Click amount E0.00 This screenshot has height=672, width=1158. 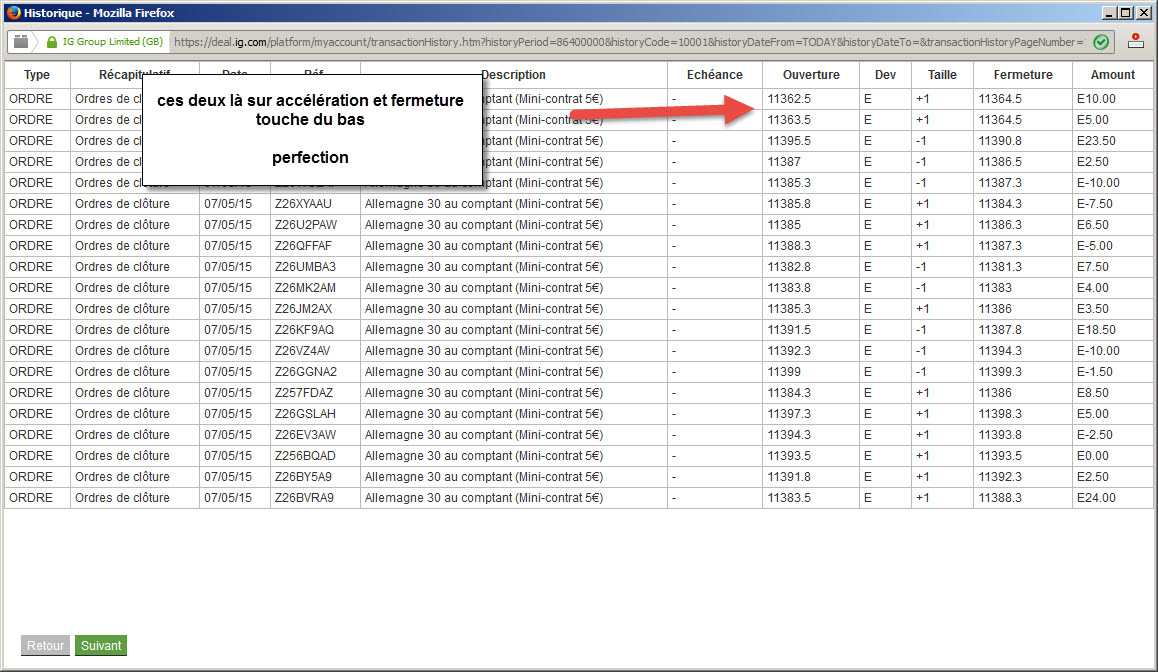coord(1093,456)
